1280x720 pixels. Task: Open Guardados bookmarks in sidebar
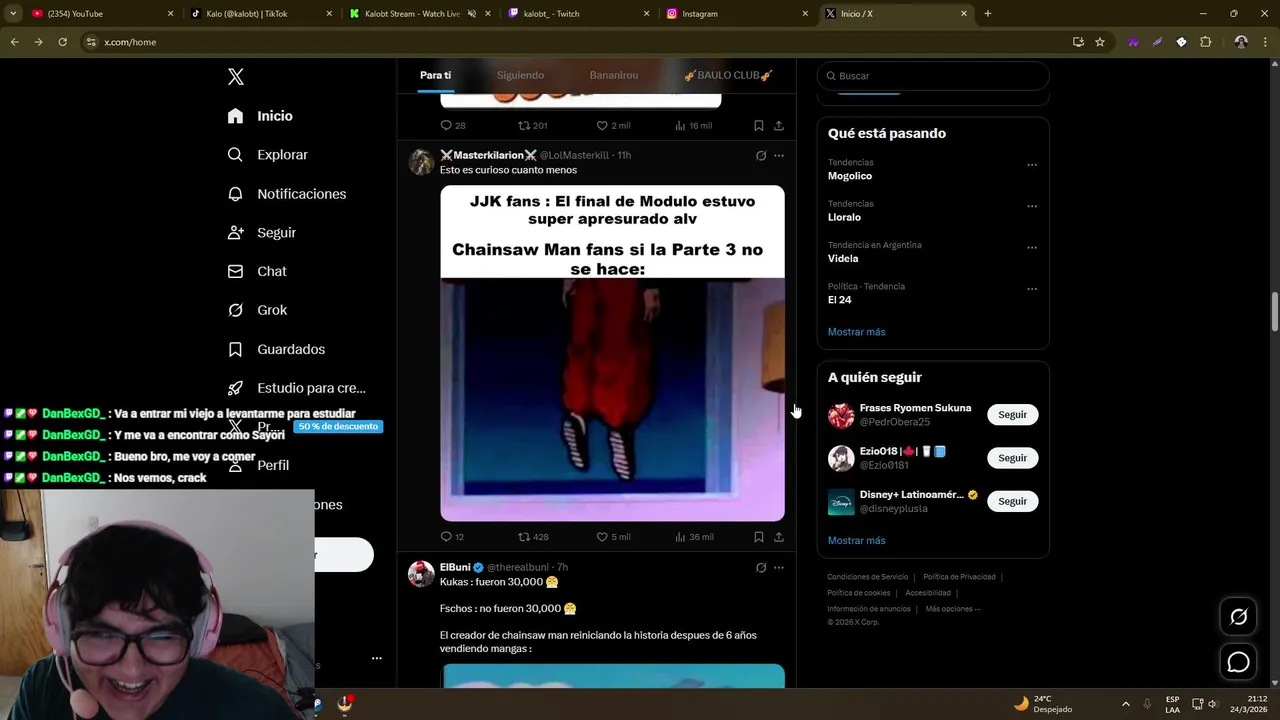(276, 349)
